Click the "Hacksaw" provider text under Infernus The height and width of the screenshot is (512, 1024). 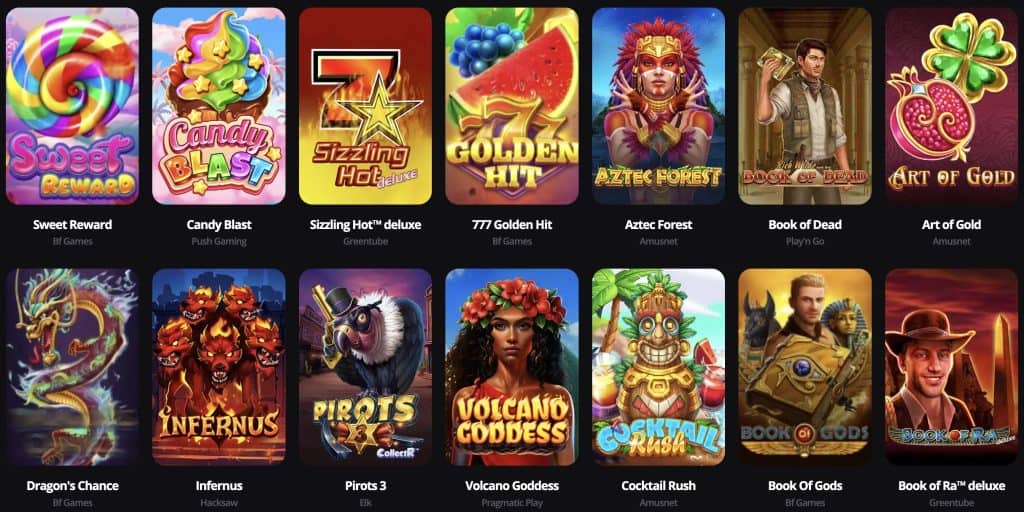tap(219, 503)
